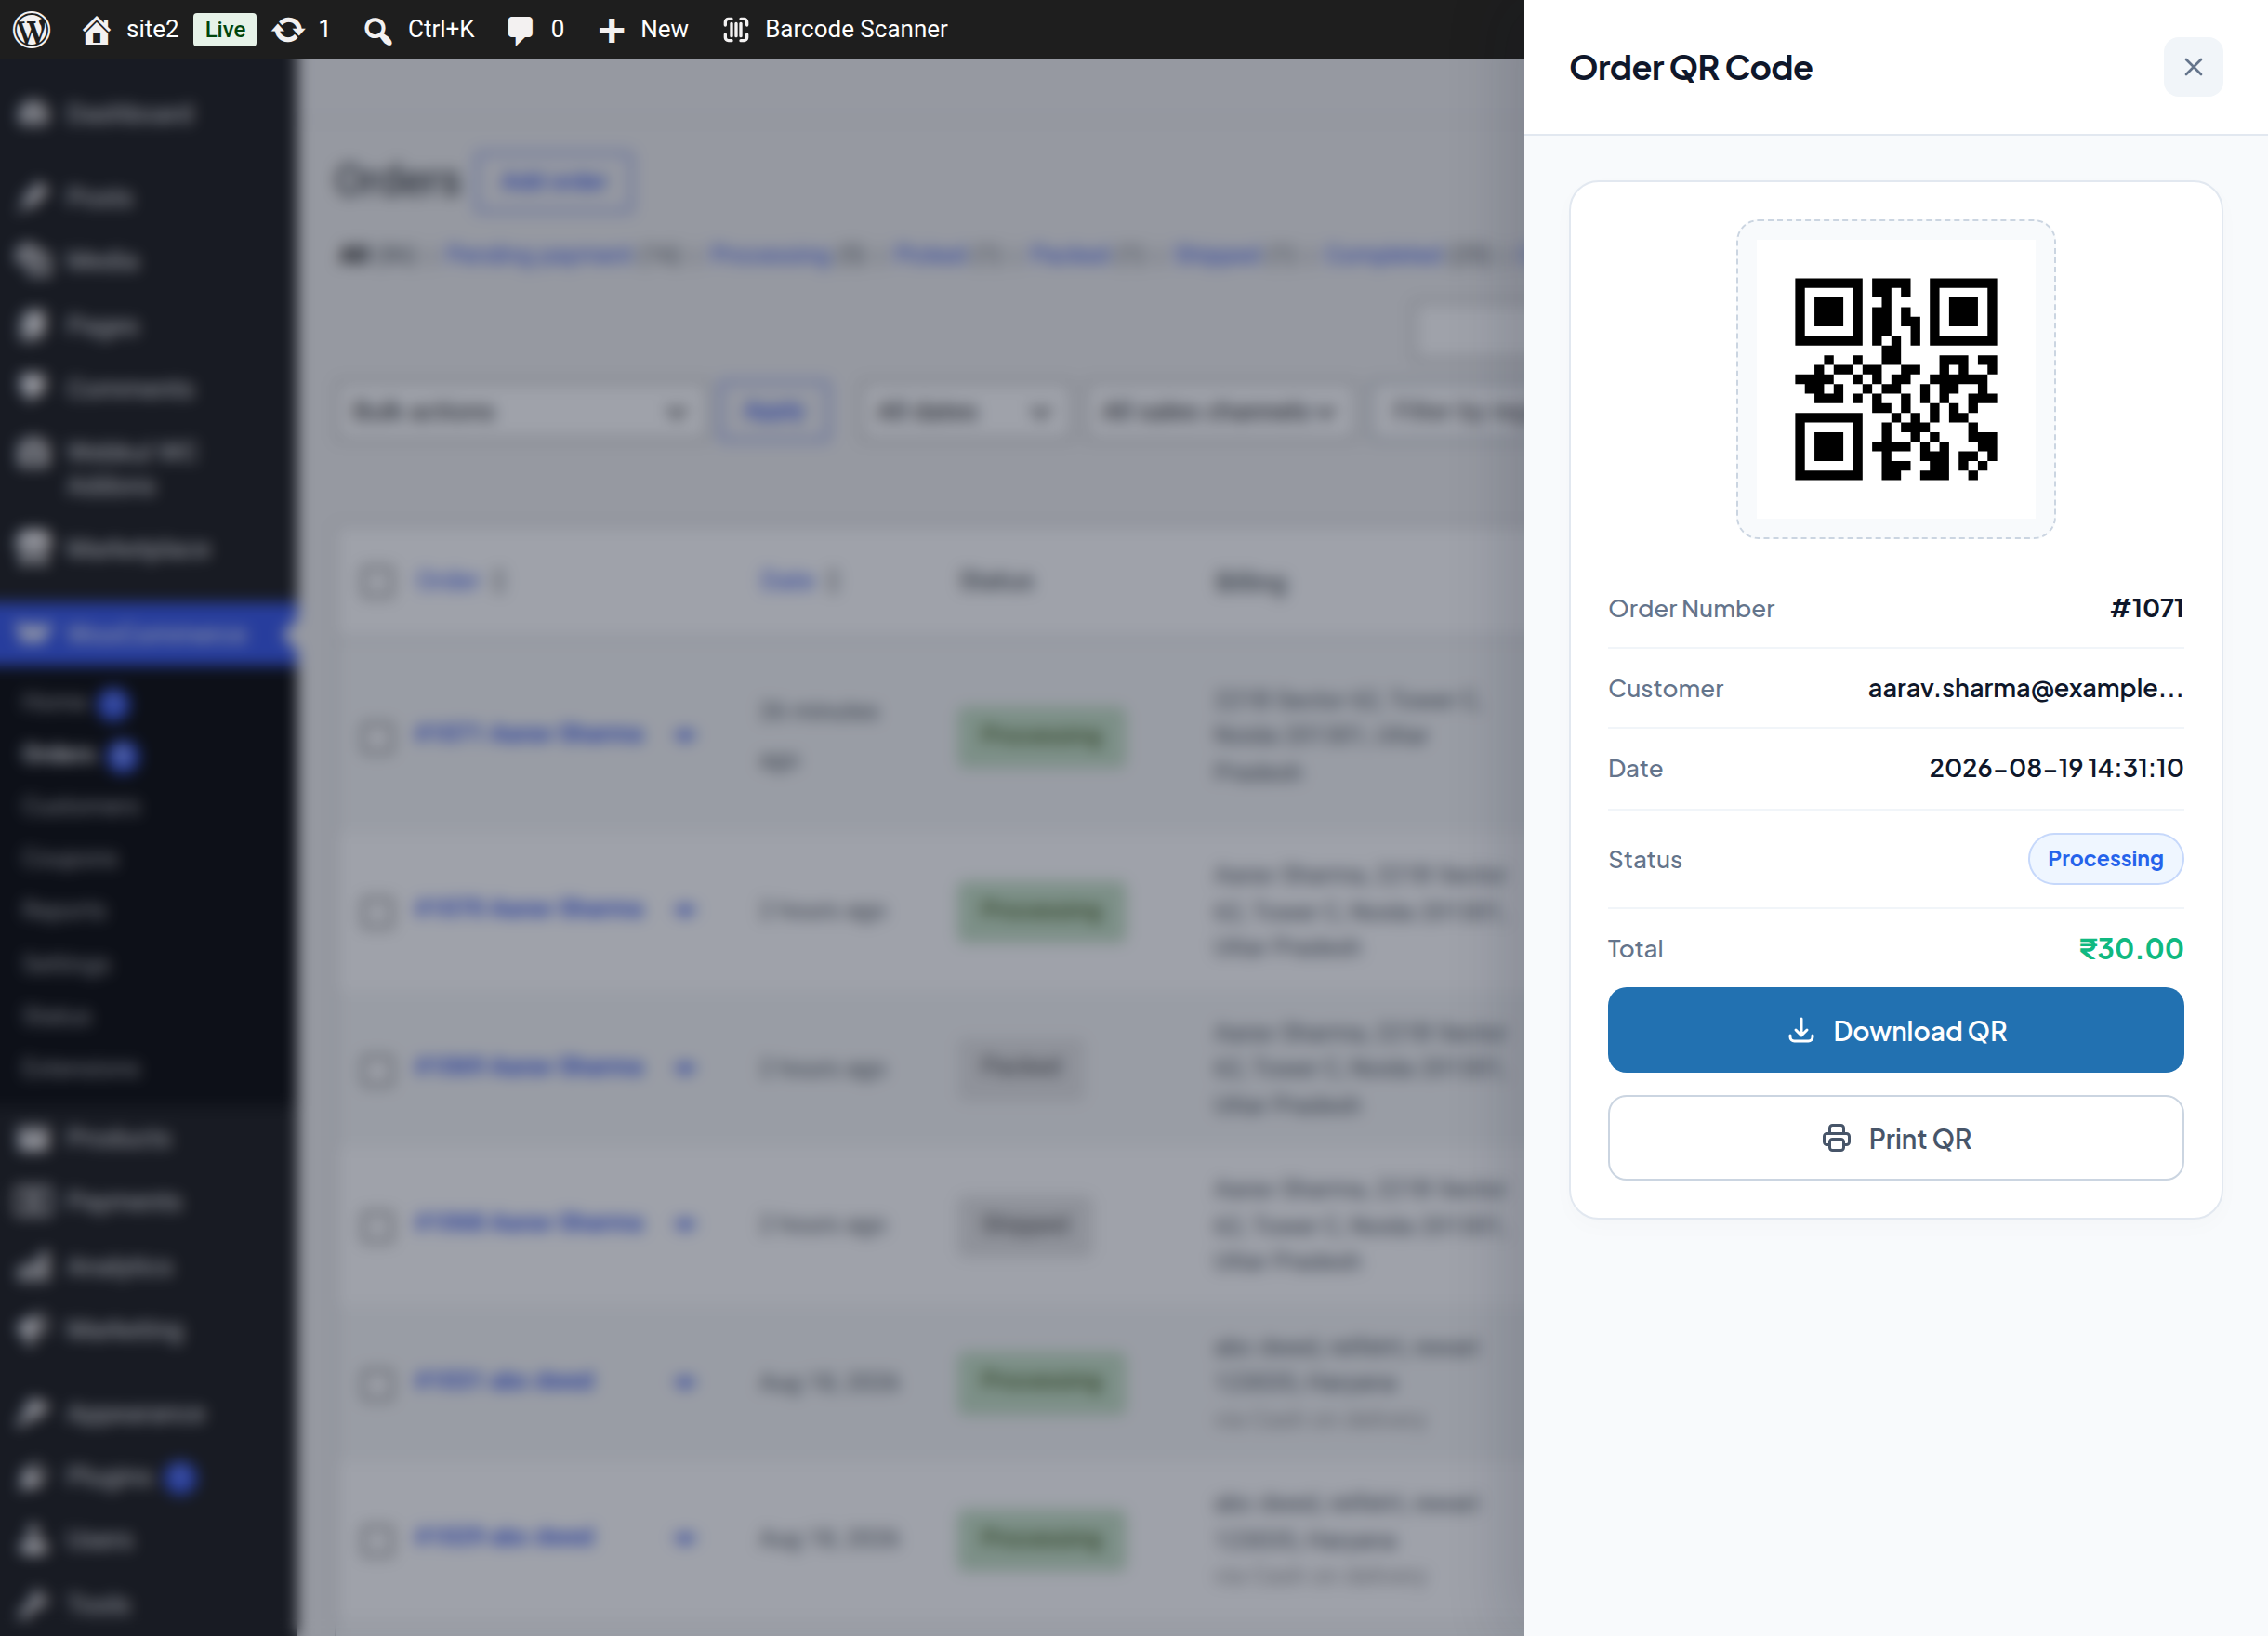Open the Barcode Scanner icon

click(x=736, y=29)
